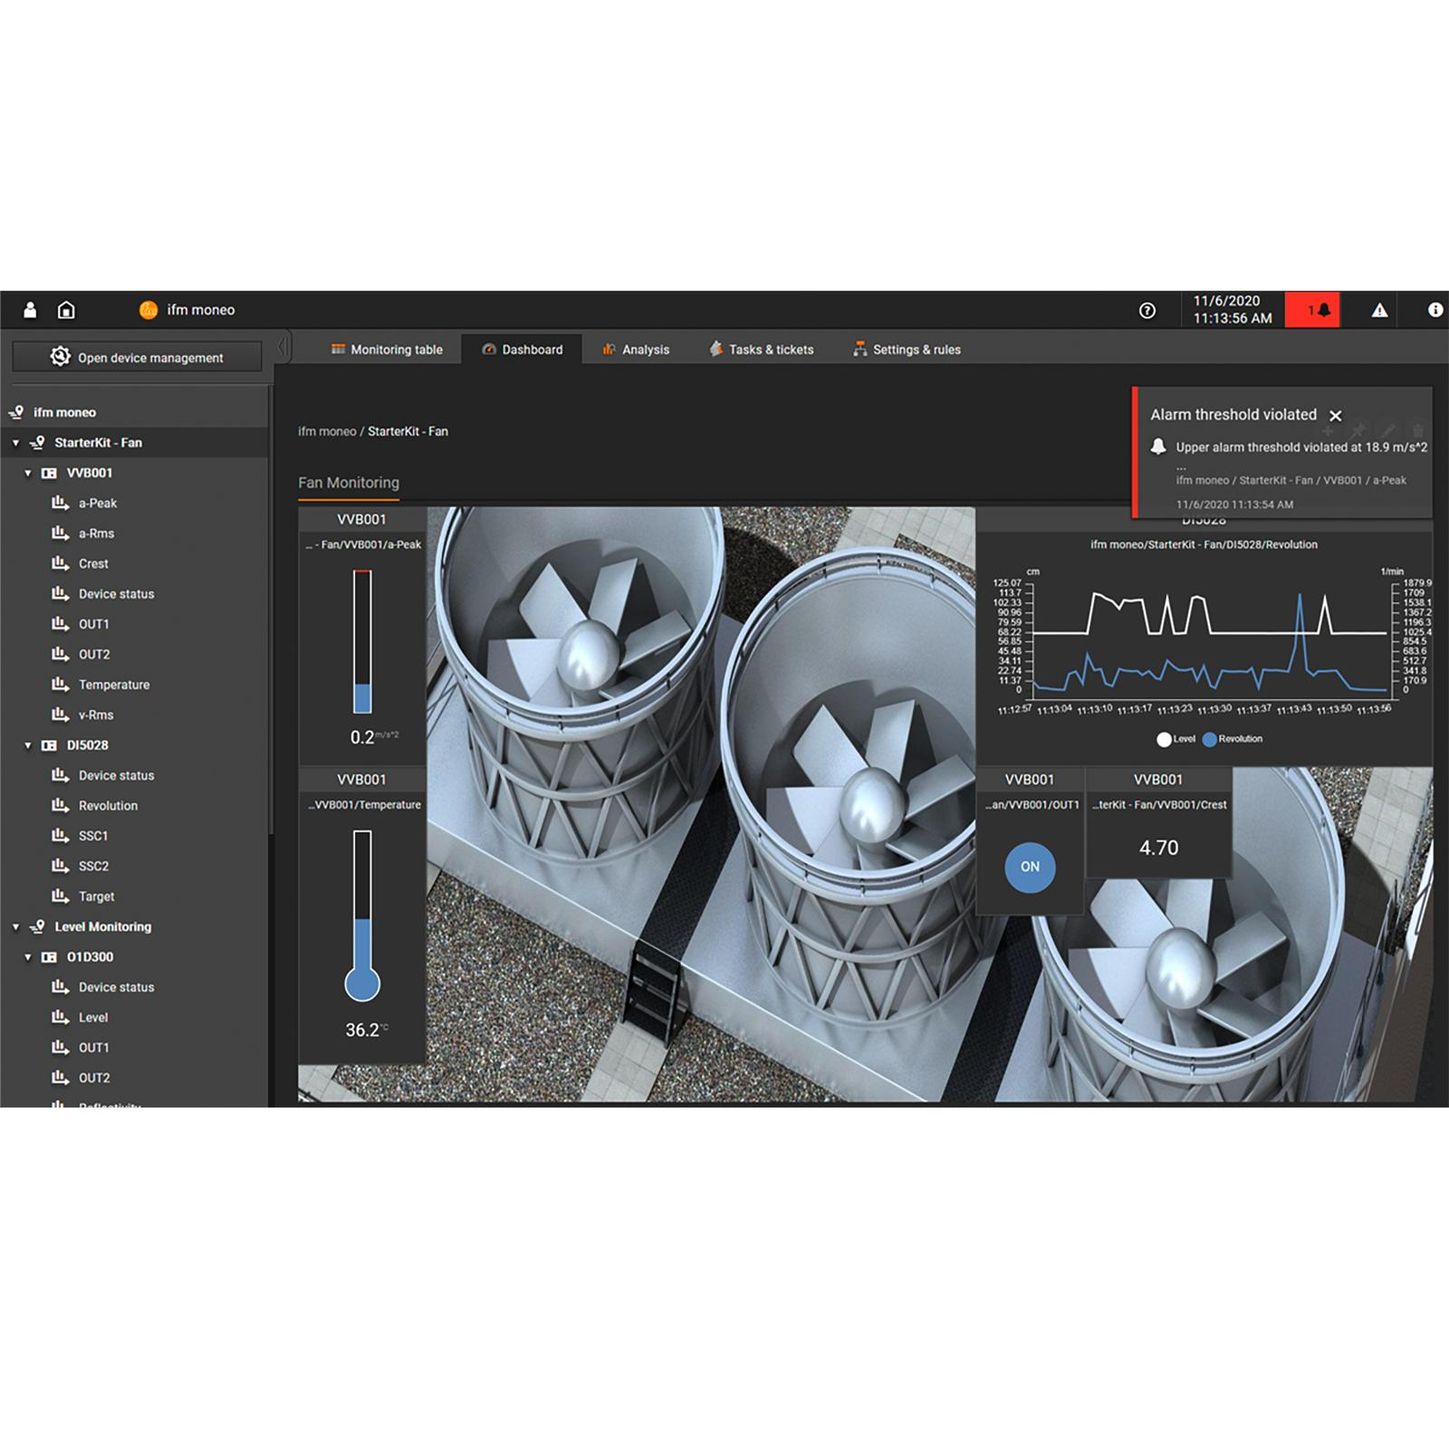
Task: Toggle the Revolution series in chart legend
Action: tap(1210, 739)
